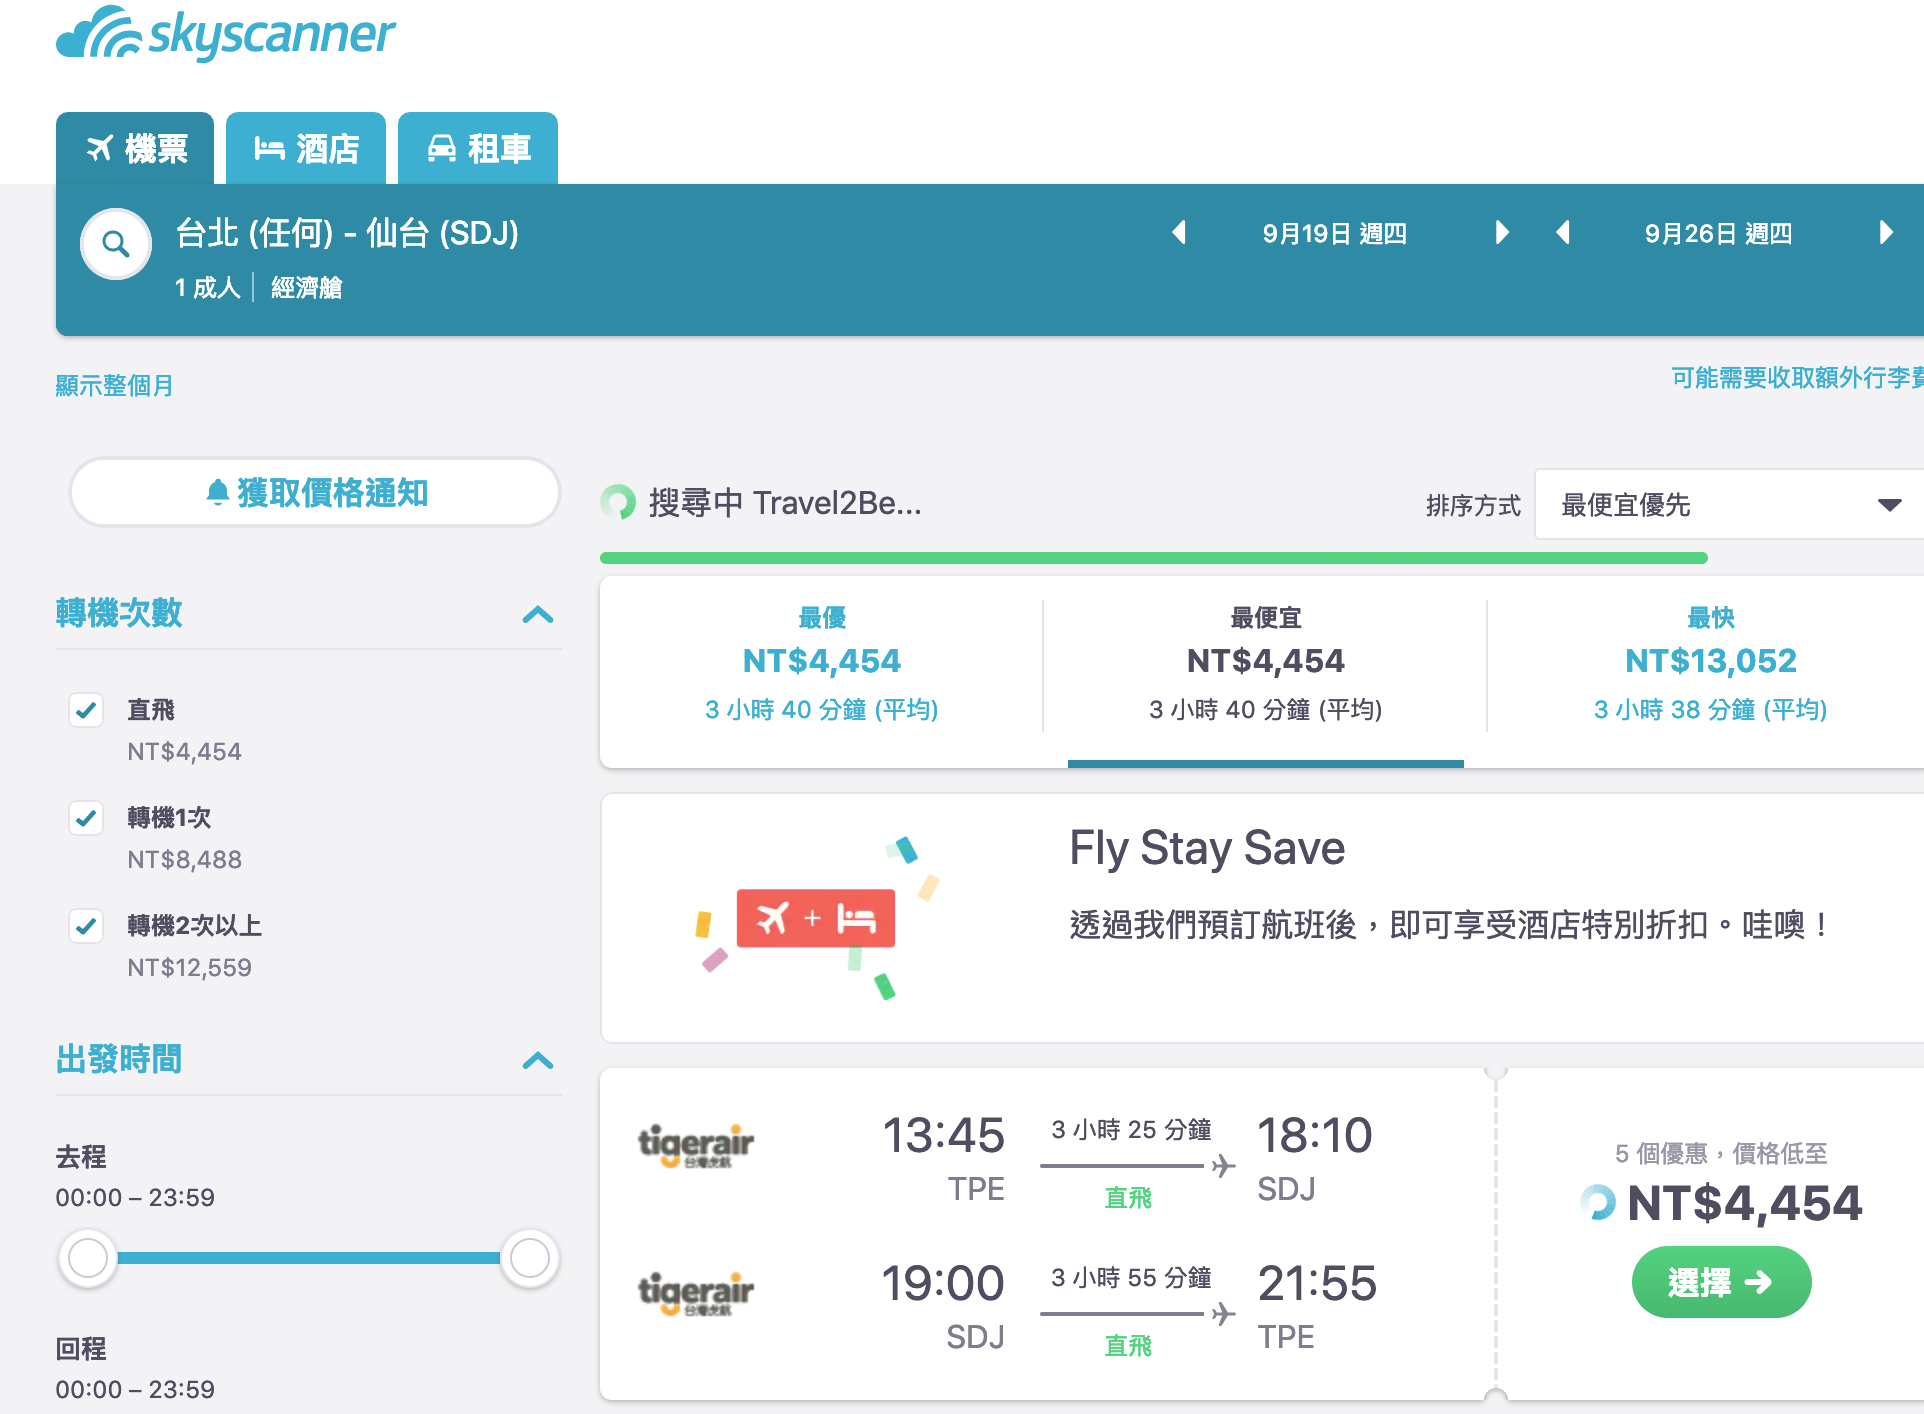This screenshot has width=1924, height=1414.
Task: Open the 顯示整個月 link
Action: pos(114,385)
